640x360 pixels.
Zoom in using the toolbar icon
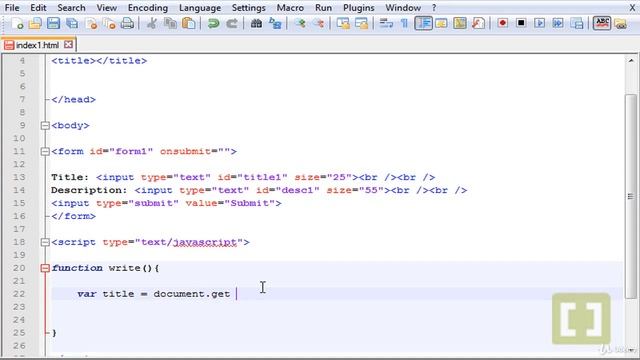pos(300,23)
